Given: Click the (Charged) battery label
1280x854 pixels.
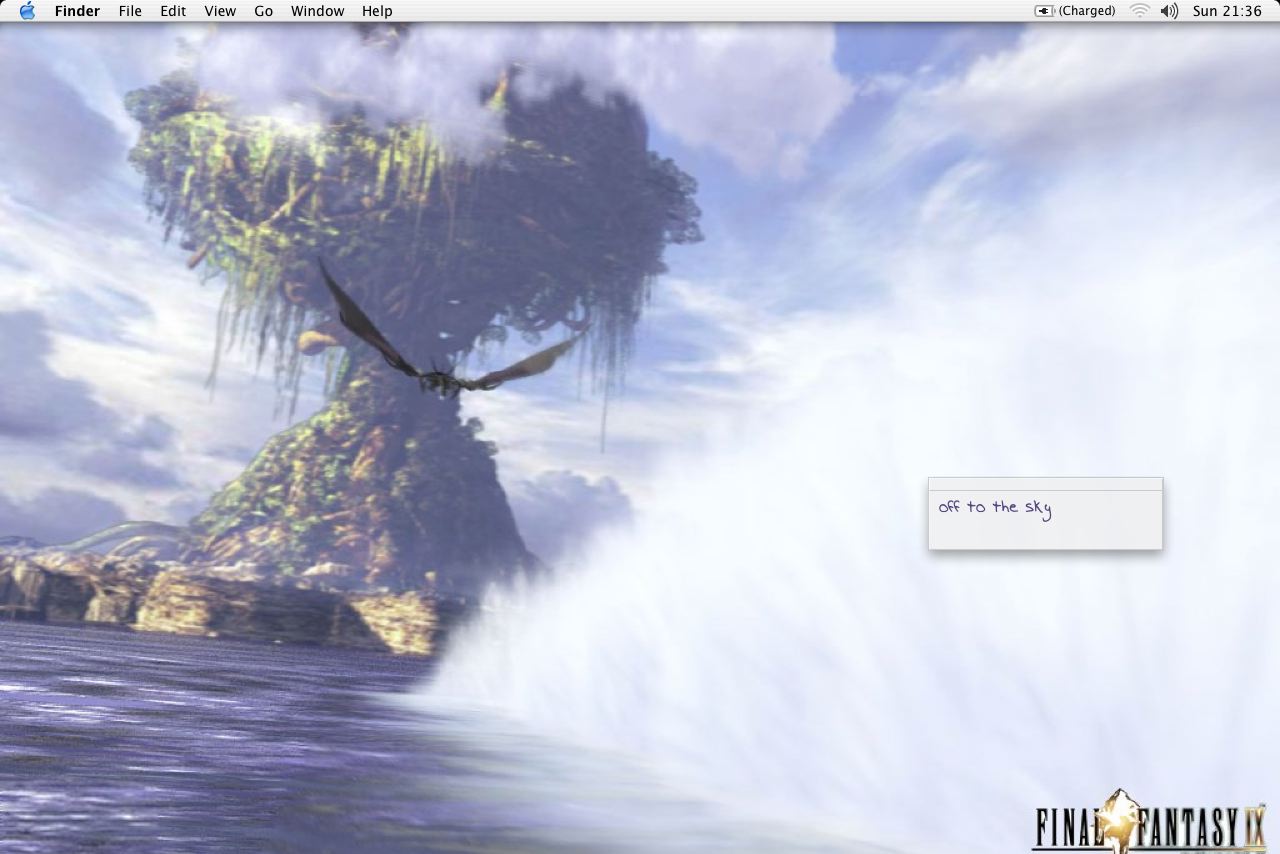Looking at the screenshot, I should pyautogui.click(x=1087, y=11).
